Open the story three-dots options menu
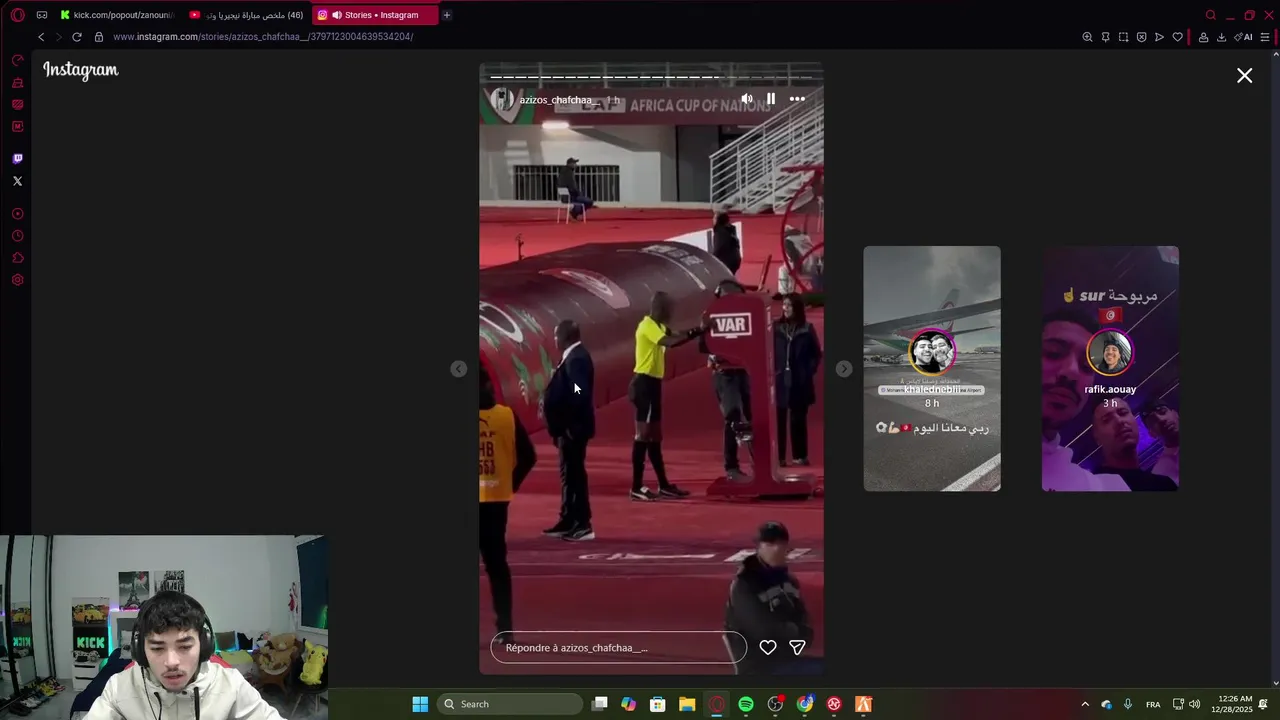 [797, 99]
